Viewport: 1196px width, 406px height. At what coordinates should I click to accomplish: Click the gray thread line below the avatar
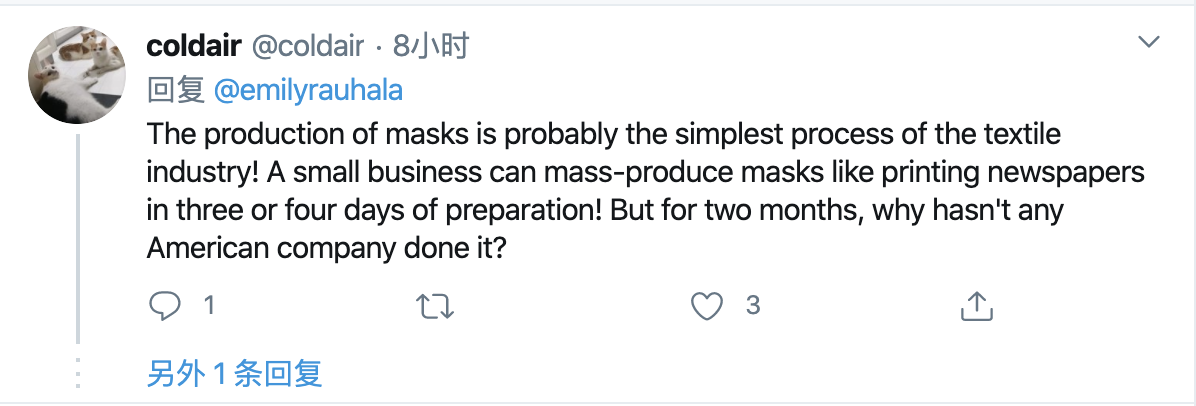pos(79,240)
